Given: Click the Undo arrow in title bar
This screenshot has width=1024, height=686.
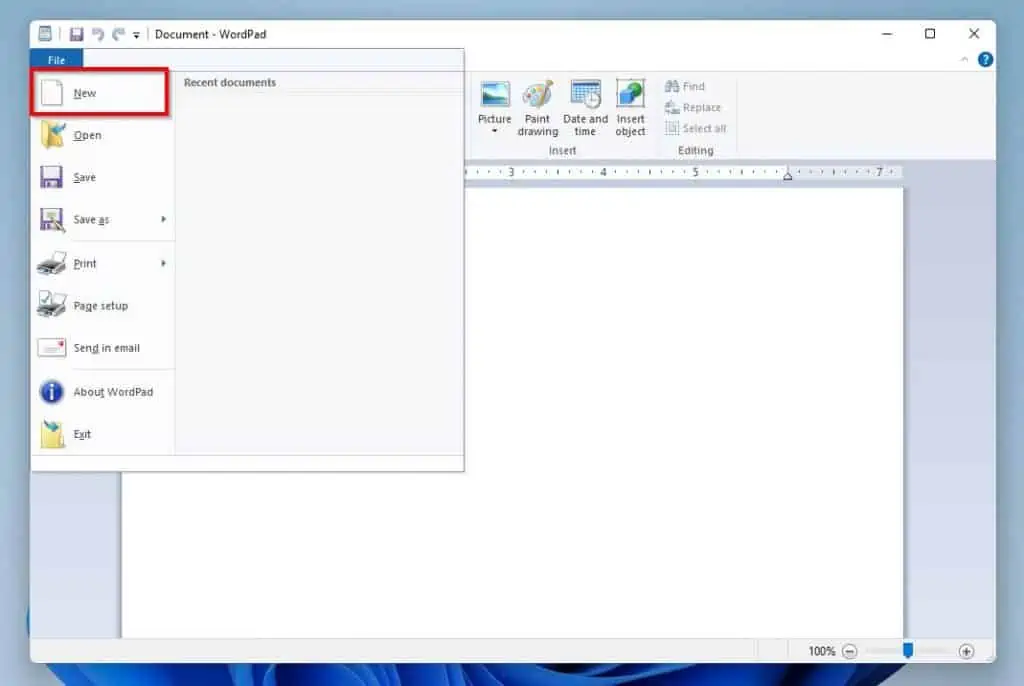Looking at the screenshot, I should 98,34.
